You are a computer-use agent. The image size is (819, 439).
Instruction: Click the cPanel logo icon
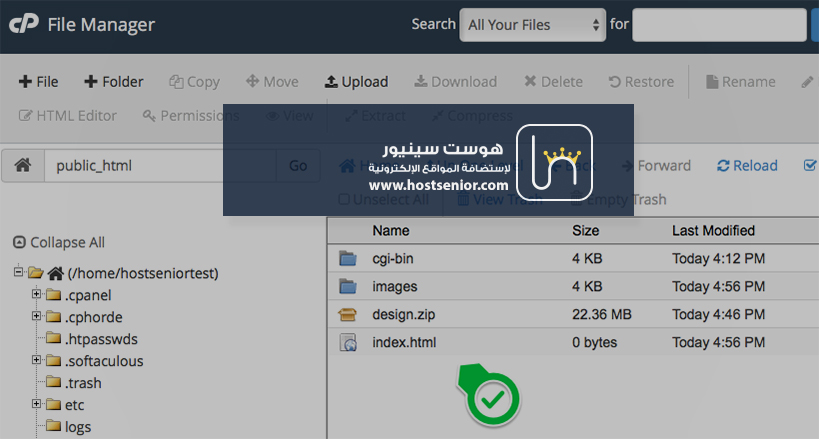pyautogui.click(x=24, y=24)
